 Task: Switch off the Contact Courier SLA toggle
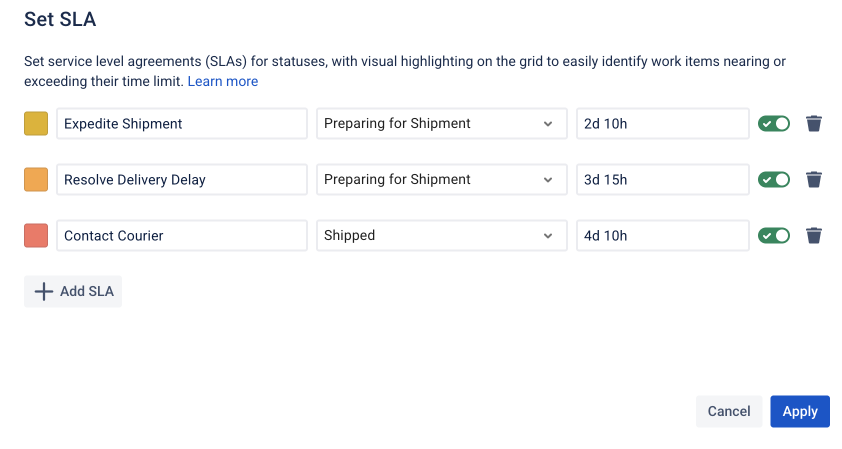click(774, 236)
